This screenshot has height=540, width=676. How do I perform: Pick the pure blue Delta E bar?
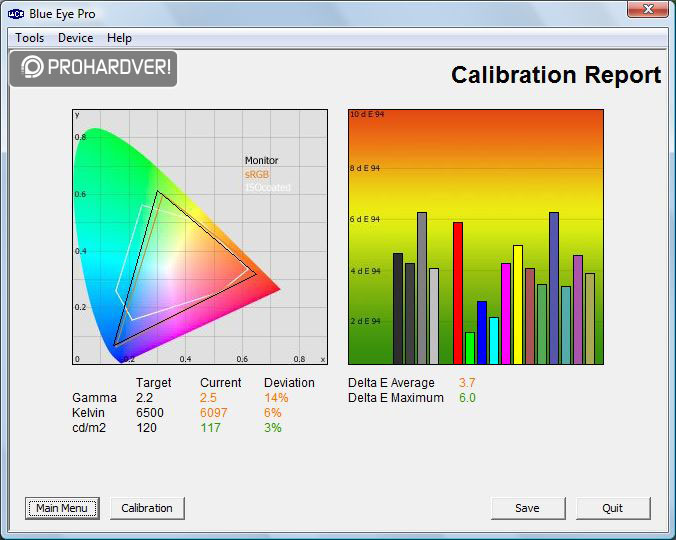click(x=482, y=332)
